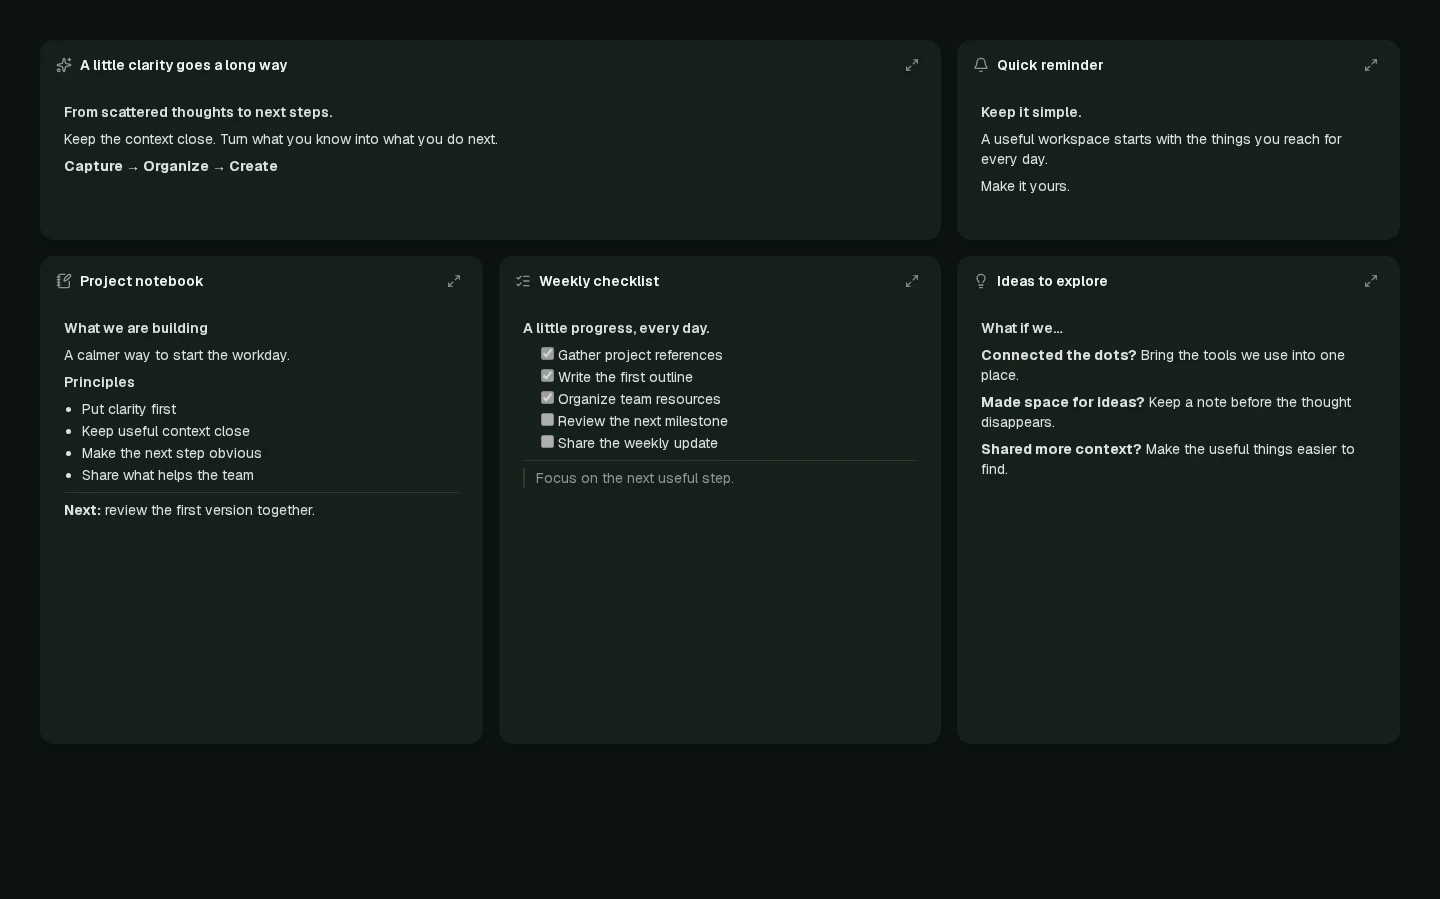Click the notebook icon in Project notebook card
This screenshot has height=899, width=1440.
pyautogui.click(x=64, y=281)
